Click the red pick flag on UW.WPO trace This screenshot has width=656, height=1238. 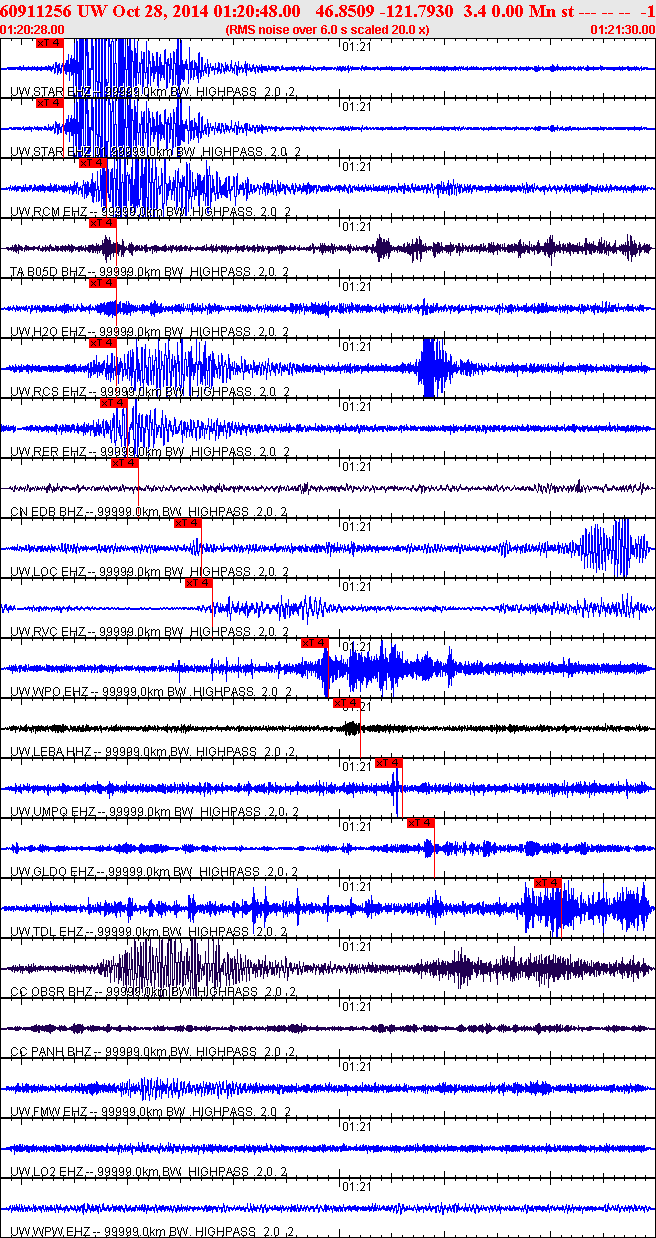click(x=314, y=643)
